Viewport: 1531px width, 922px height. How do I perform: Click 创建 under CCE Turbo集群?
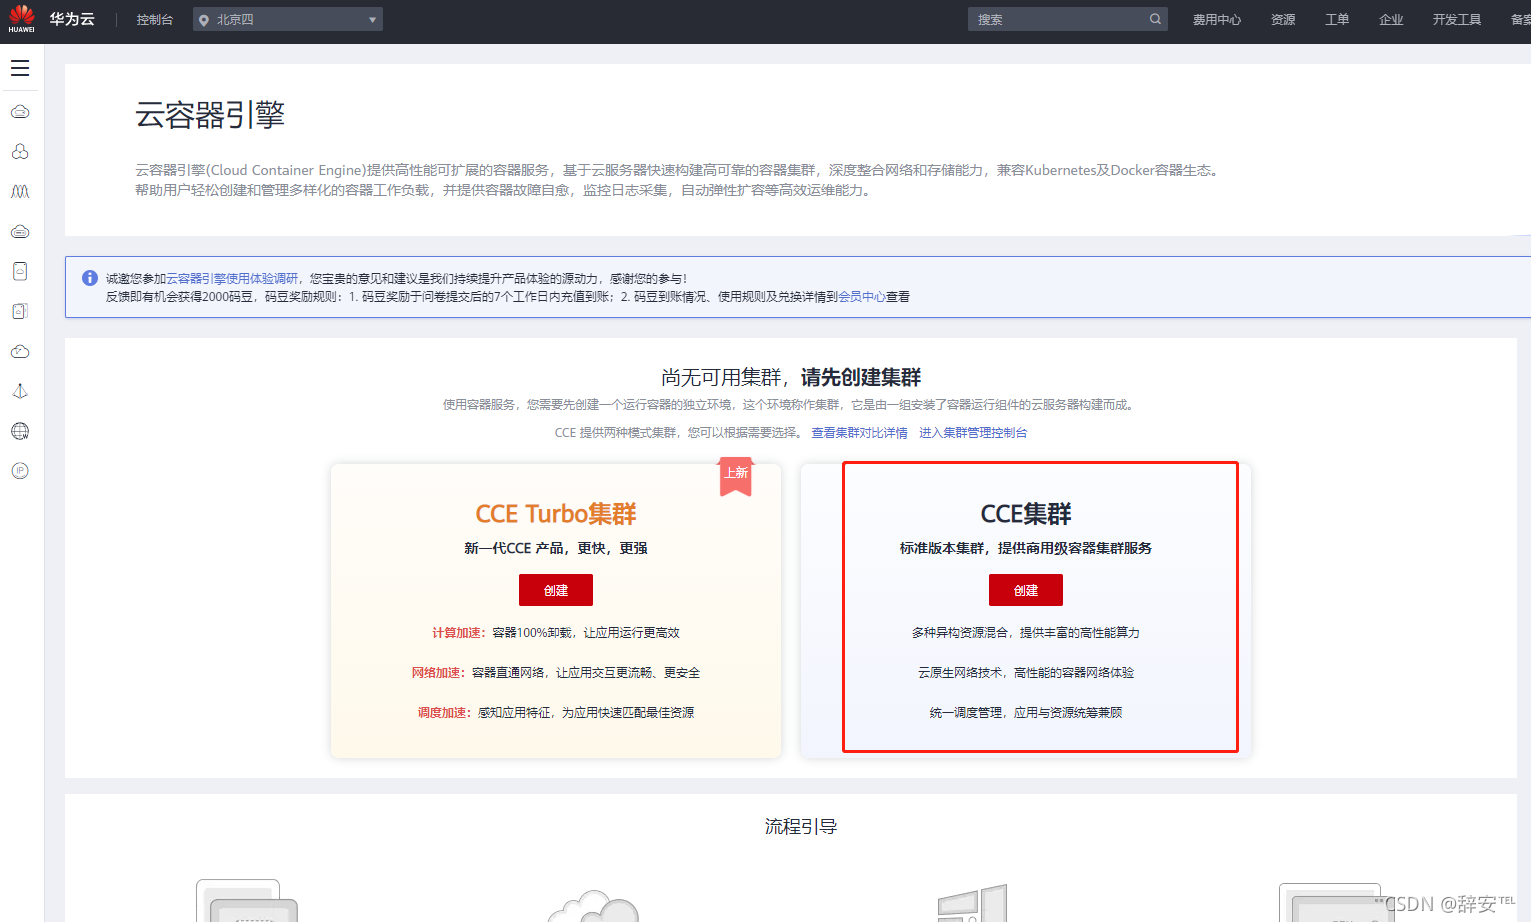[x=556, y=590]
